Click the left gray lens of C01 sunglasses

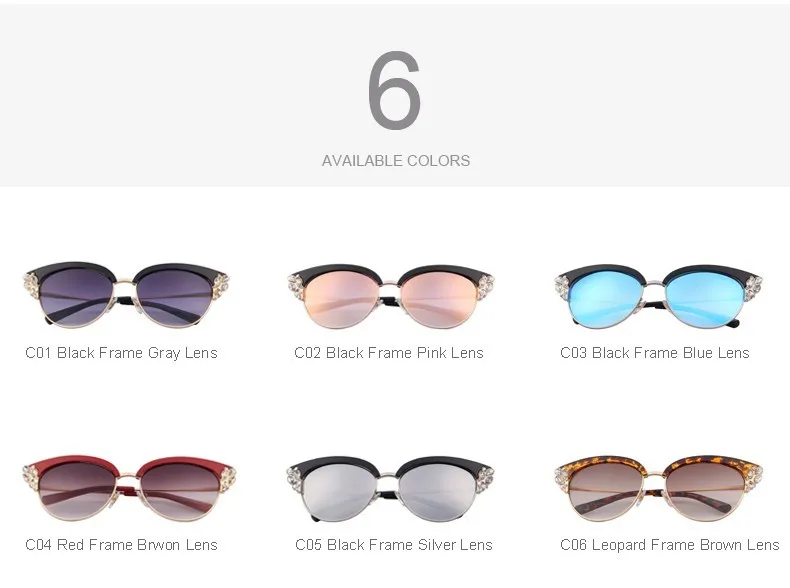[x=76, y=297]
